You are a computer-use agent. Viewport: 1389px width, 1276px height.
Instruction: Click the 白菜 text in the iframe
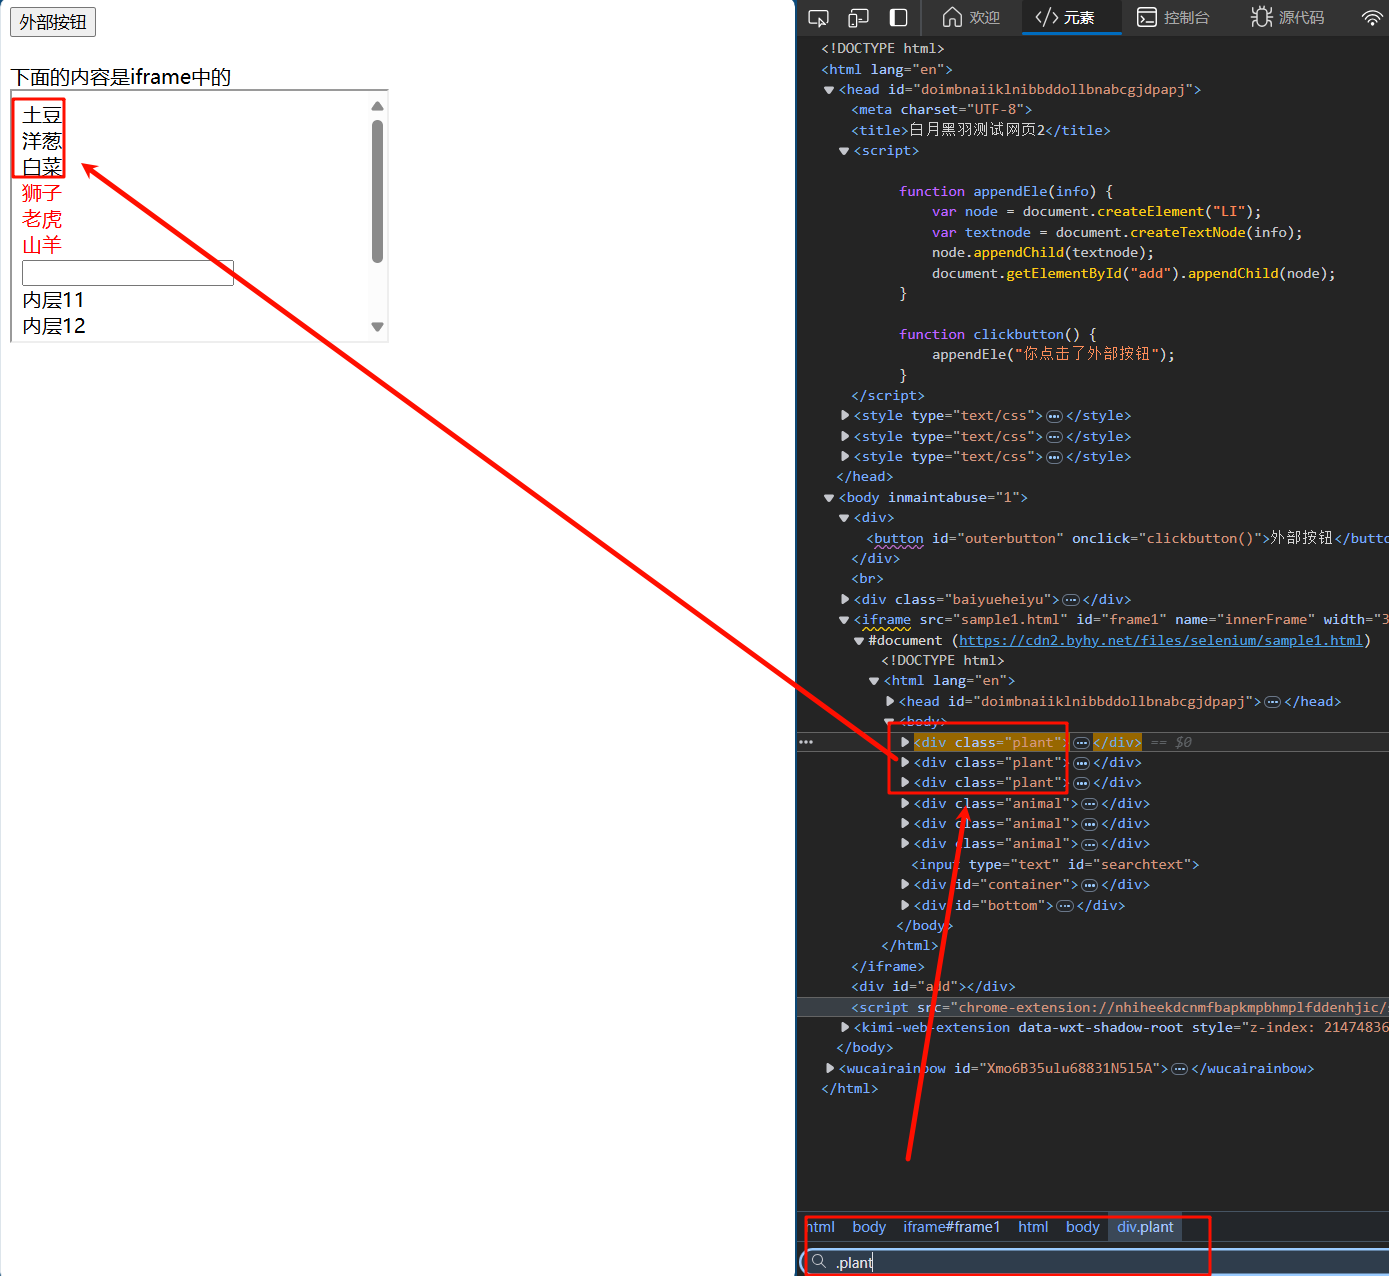42,167
